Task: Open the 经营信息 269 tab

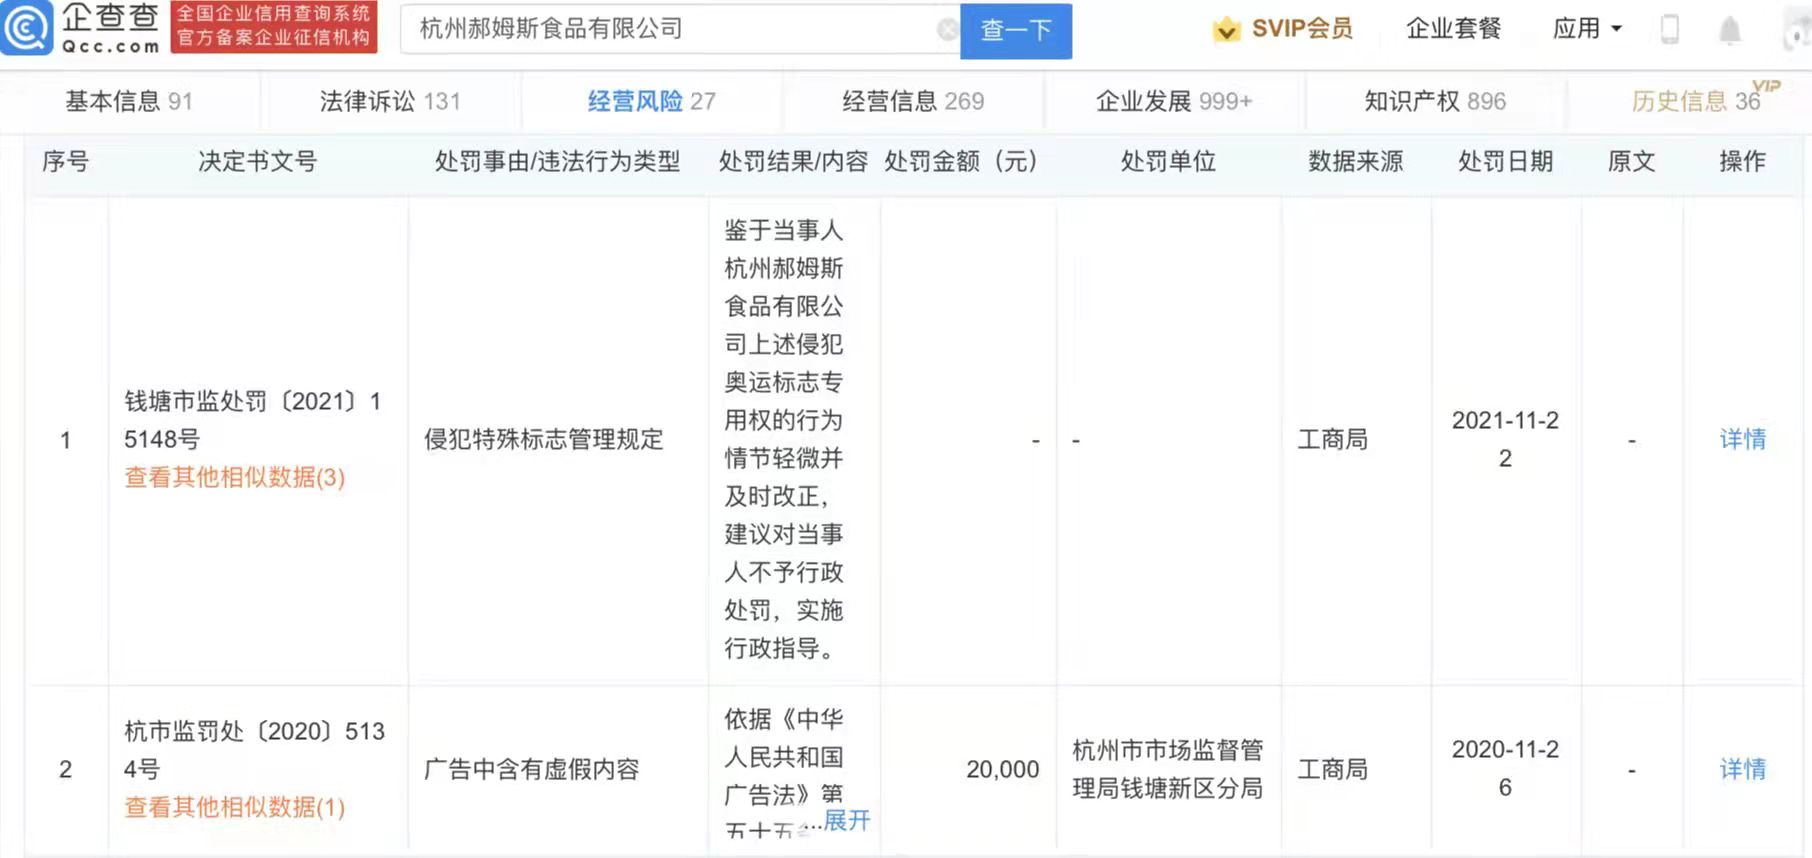Action: click(913, 101)
